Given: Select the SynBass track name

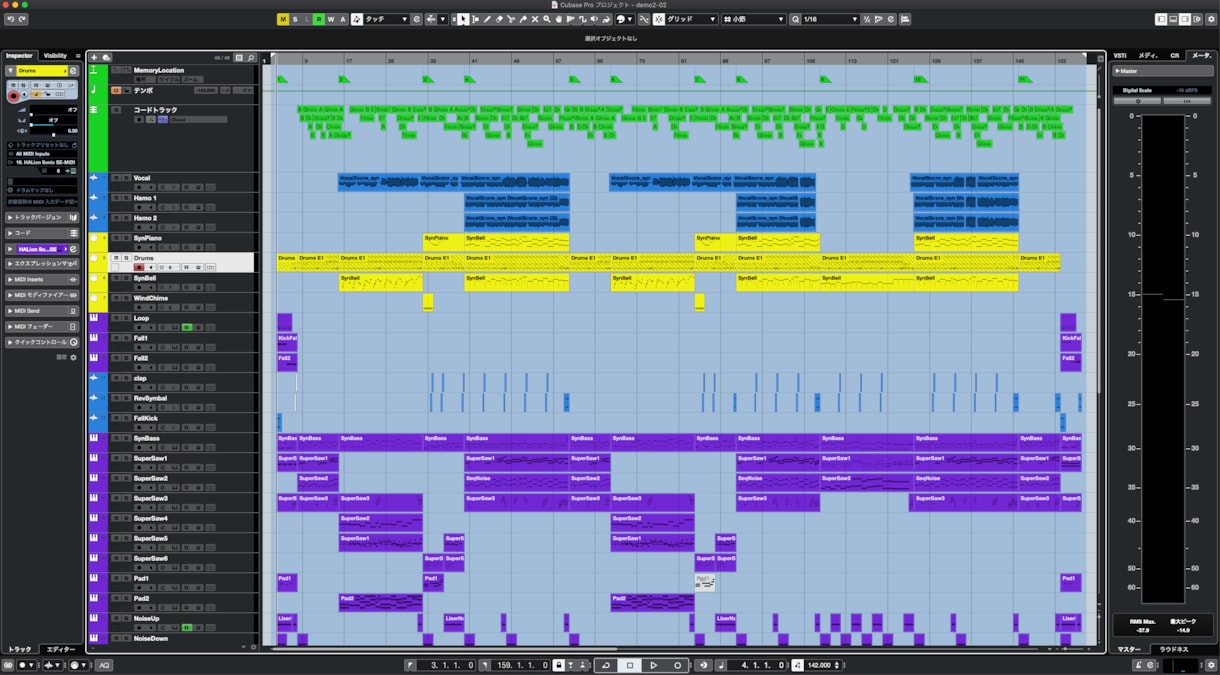Looking at the screenshot, I should (x=146, y=438).
